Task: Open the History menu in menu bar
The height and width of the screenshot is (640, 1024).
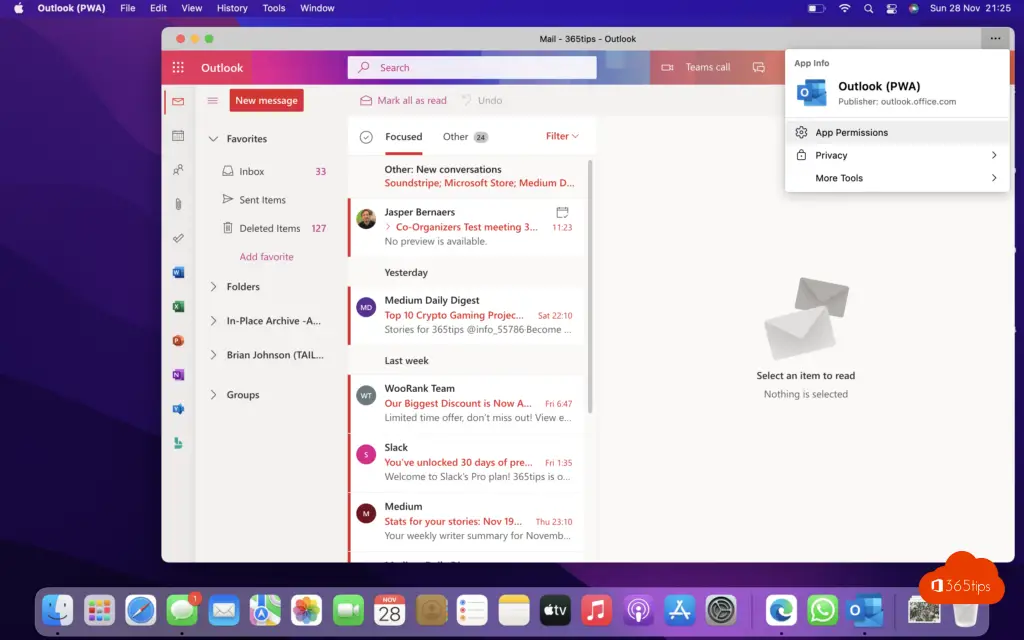Action: coord(232,8)
